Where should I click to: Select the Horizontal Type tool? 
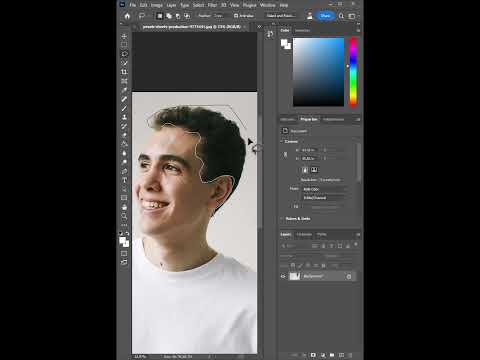click(124, 180)
